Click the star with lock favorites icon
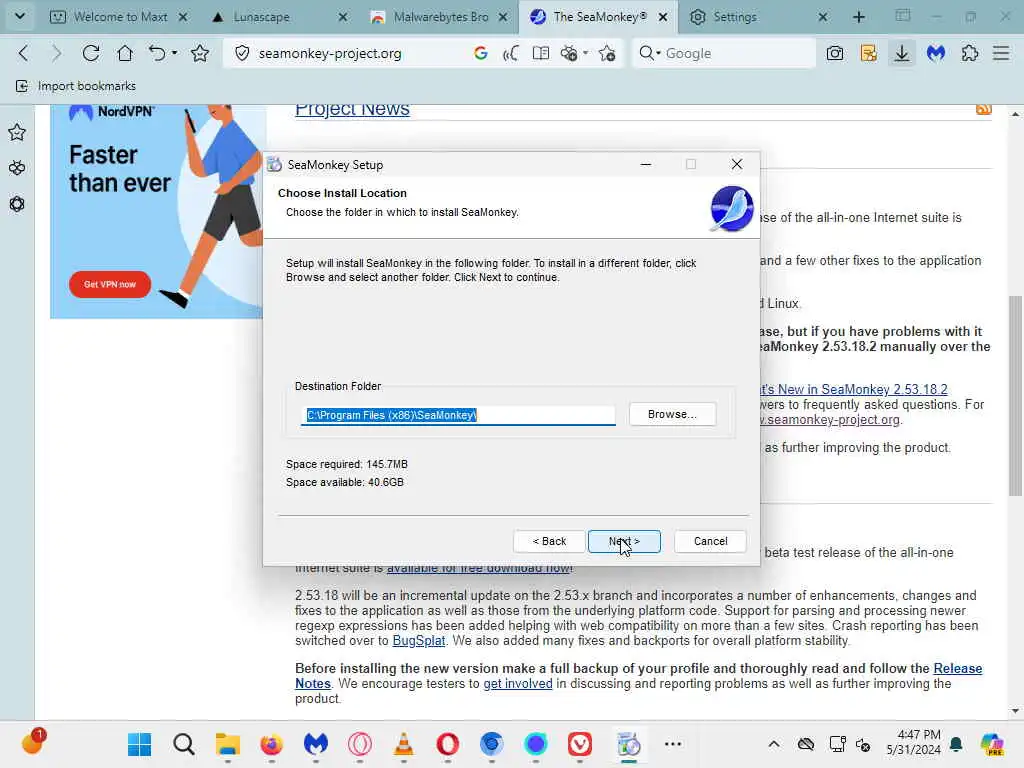Screen dimensions: 1024x768 click(607, 54)
